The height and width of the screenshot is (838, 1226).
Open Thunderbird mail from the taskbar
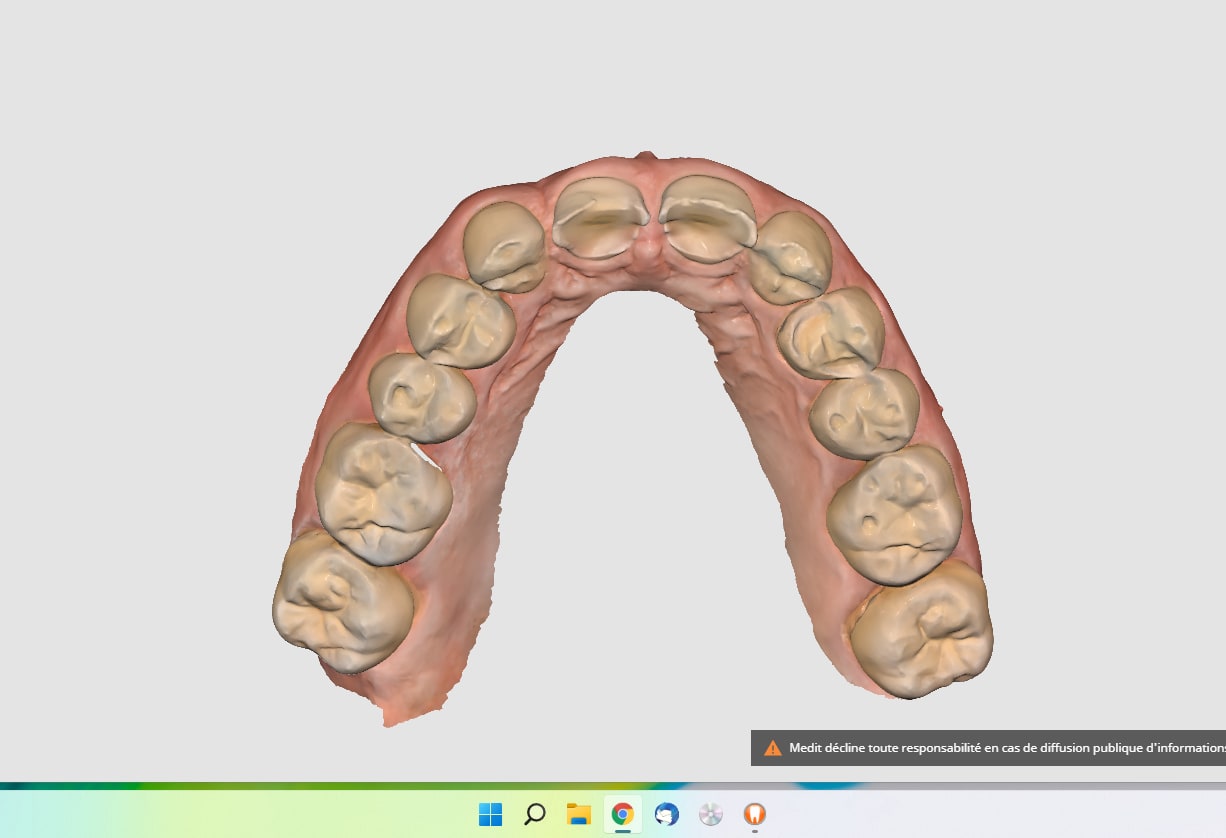coord(667,814)
